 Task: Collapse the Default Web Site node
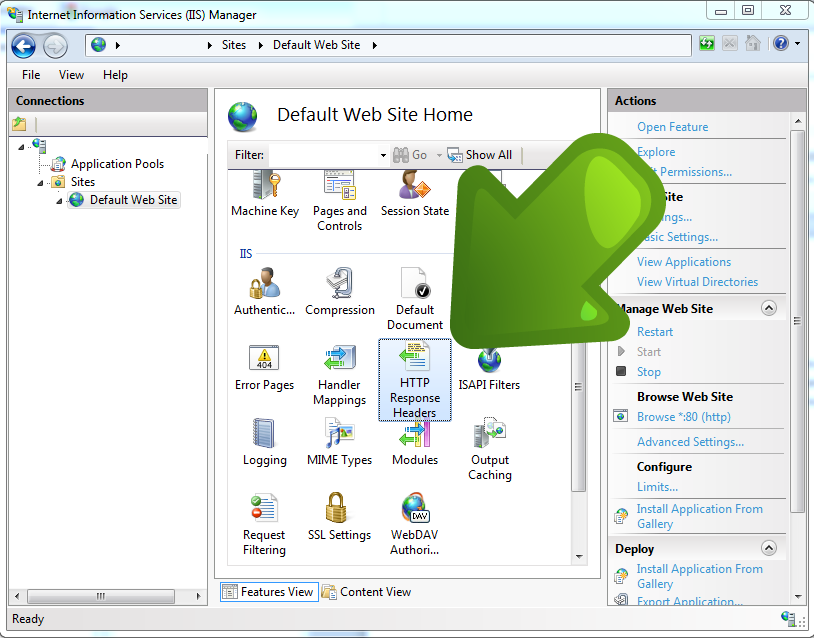(x=59, y=201)
